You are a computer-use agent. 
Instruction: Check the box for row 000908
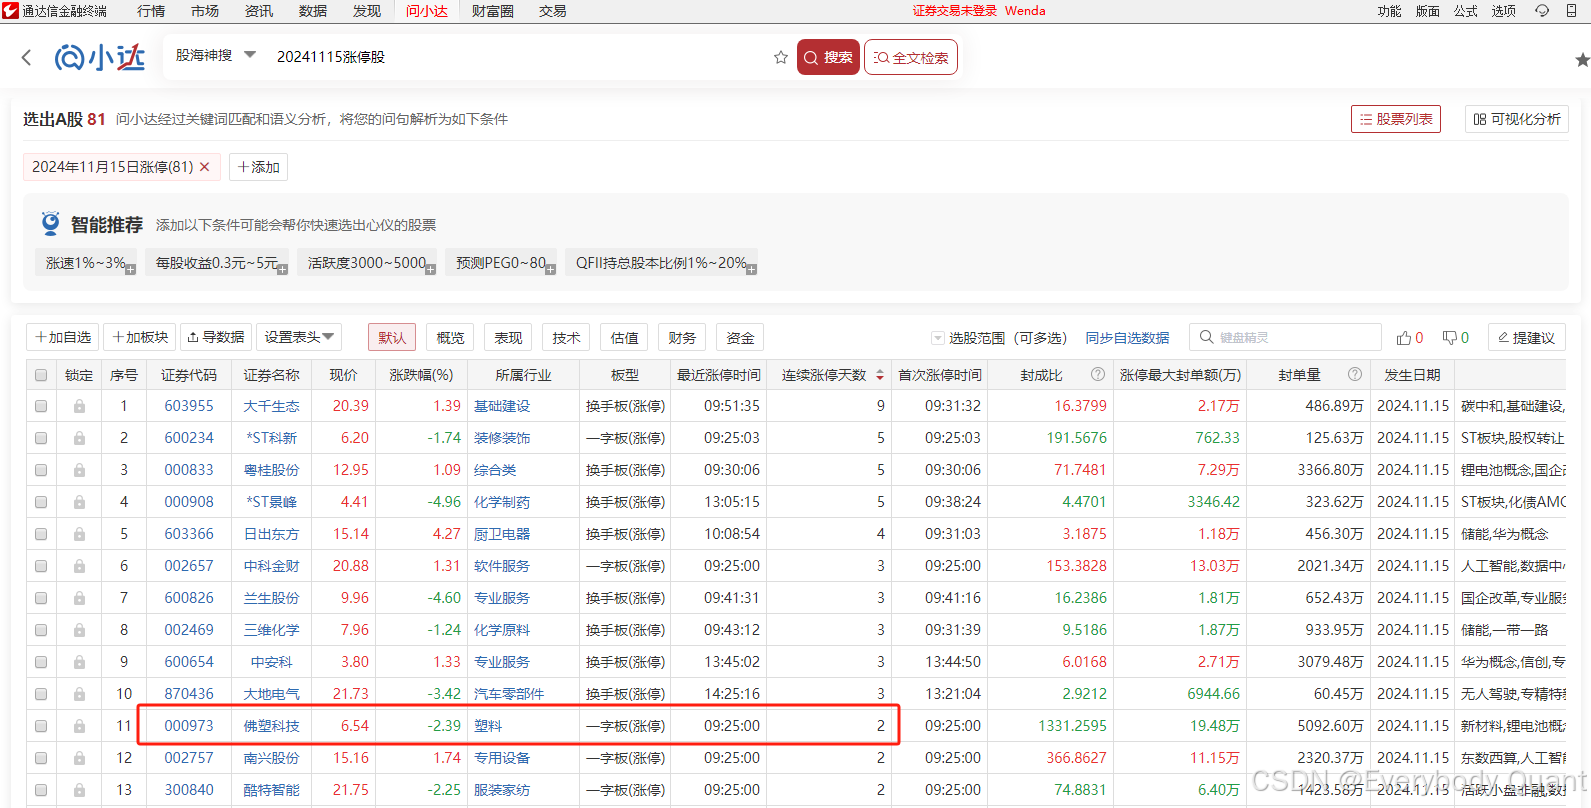pyautogui.click(x=41, y=502)
